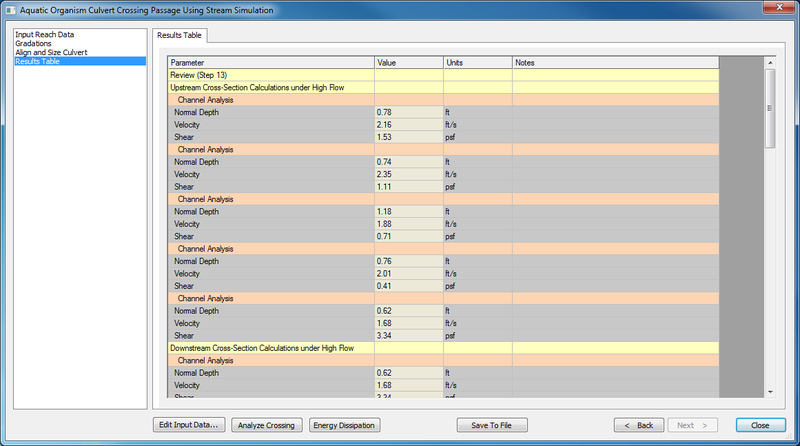
Task: Click the Channel Analysis row above 1.18
Action: click(443, 199)
